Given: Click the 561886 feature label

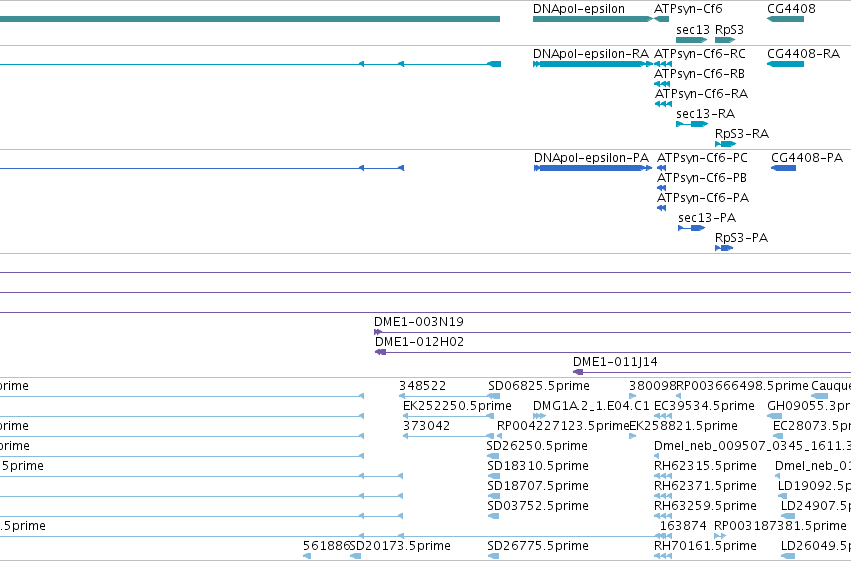Looking at the screenshot, I should pyautogui.click(x=326, y=546).
